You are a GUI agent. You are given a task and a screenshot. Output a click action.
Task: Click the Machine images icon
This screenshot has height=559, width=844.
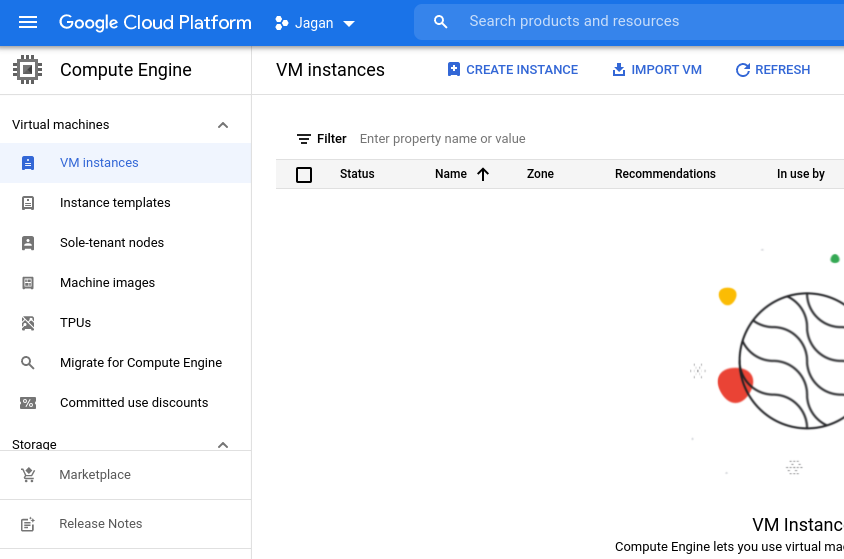point(28,283)
